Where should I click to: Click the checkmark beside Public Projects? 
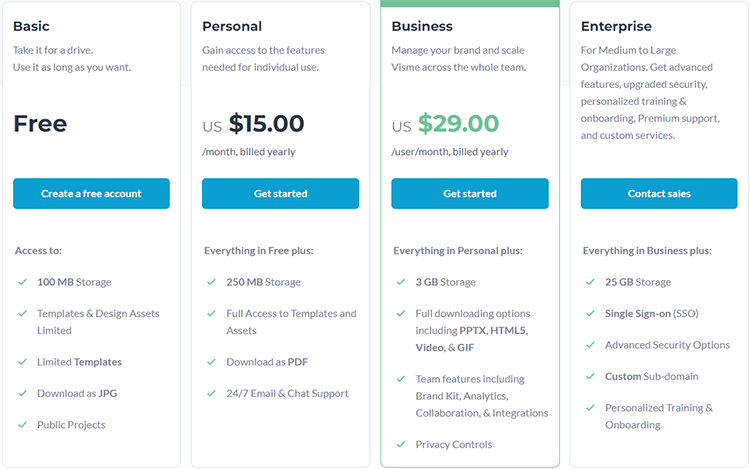22,425
